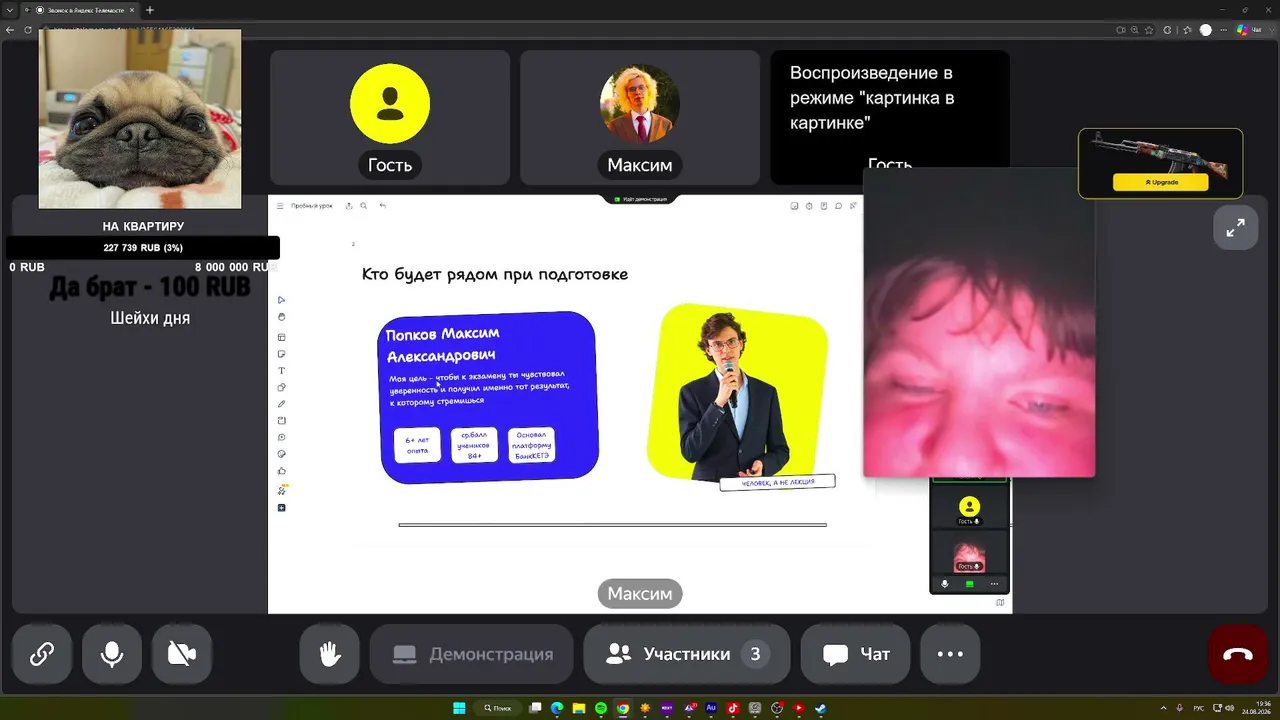Viewport: 1280px width, 720px height.
Task: Expand the tab search dropdown arrow in Chrome
Action: (12, 10)
